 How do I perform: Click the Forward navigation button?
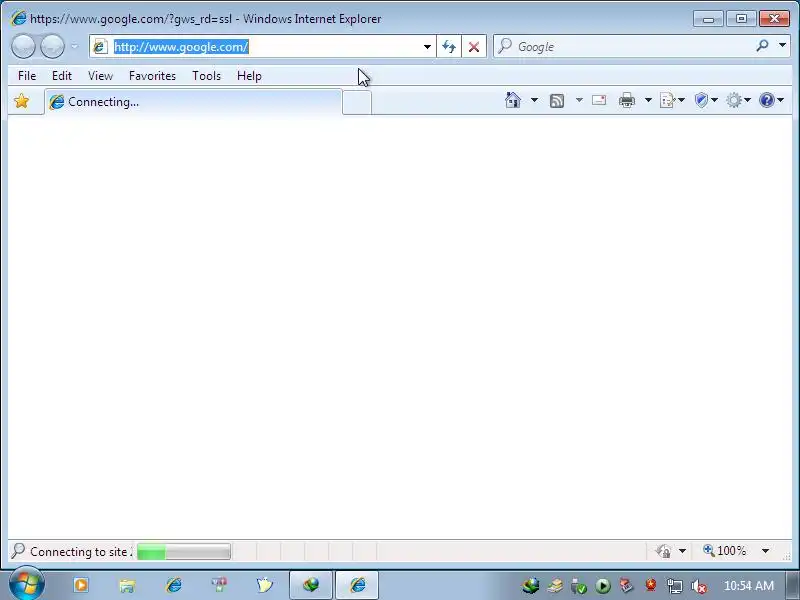click(x=52, y=46)
